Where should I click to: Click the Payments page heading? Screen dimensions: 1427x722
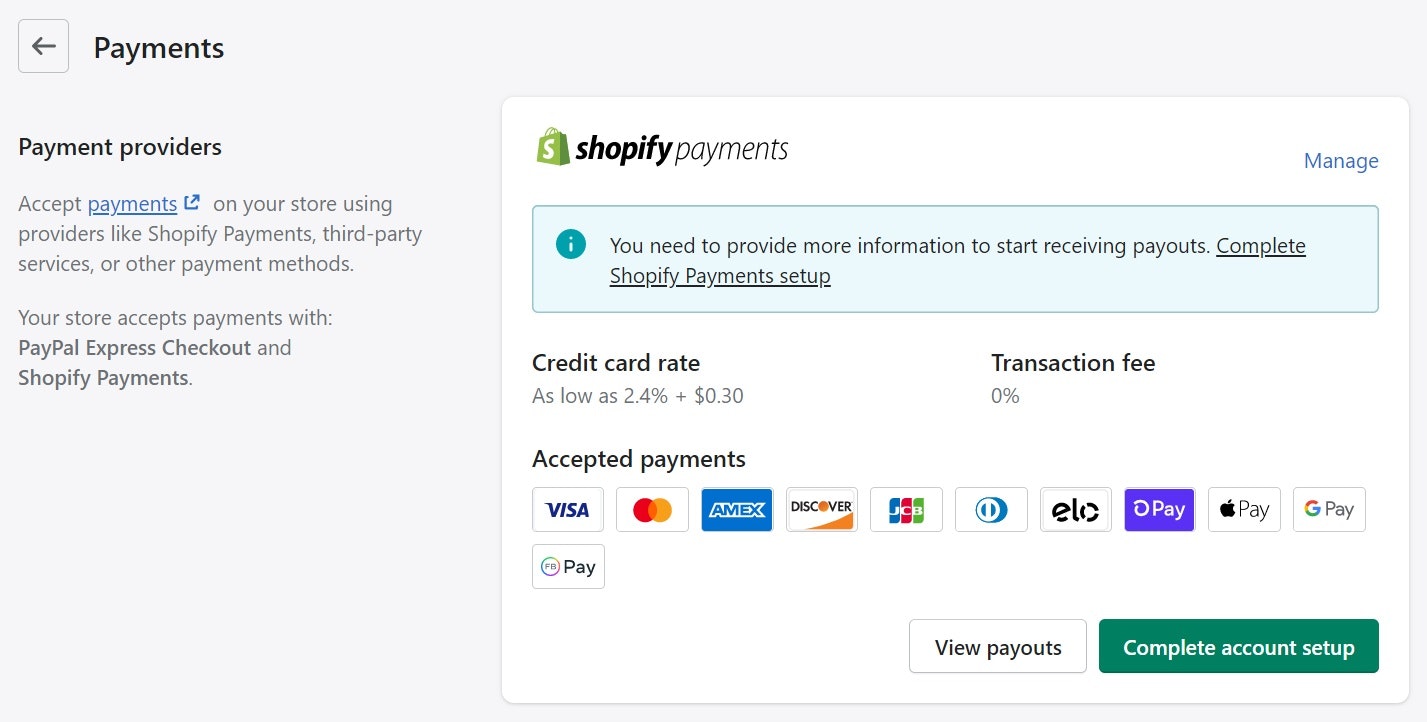159,48
